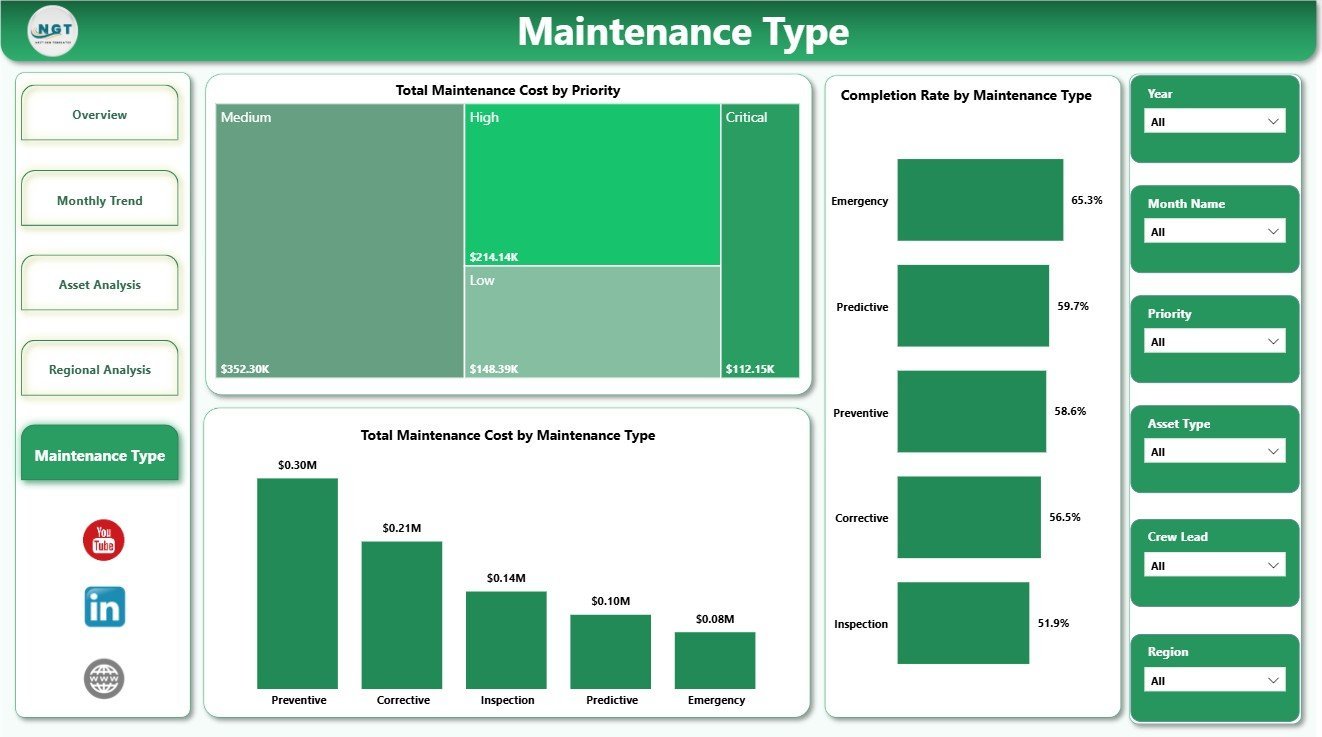Viewport: 1322px width, 737px height.
Task: Select the Inspection completion rate bar
Action: (x=963, y=623)
